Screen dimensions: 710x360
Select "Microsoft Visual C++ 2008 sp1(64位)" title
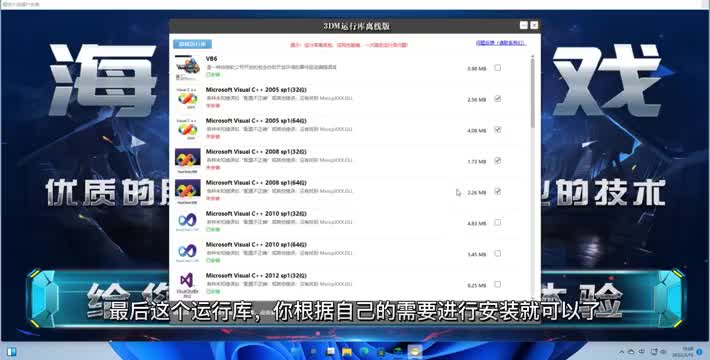coord(256,182)
